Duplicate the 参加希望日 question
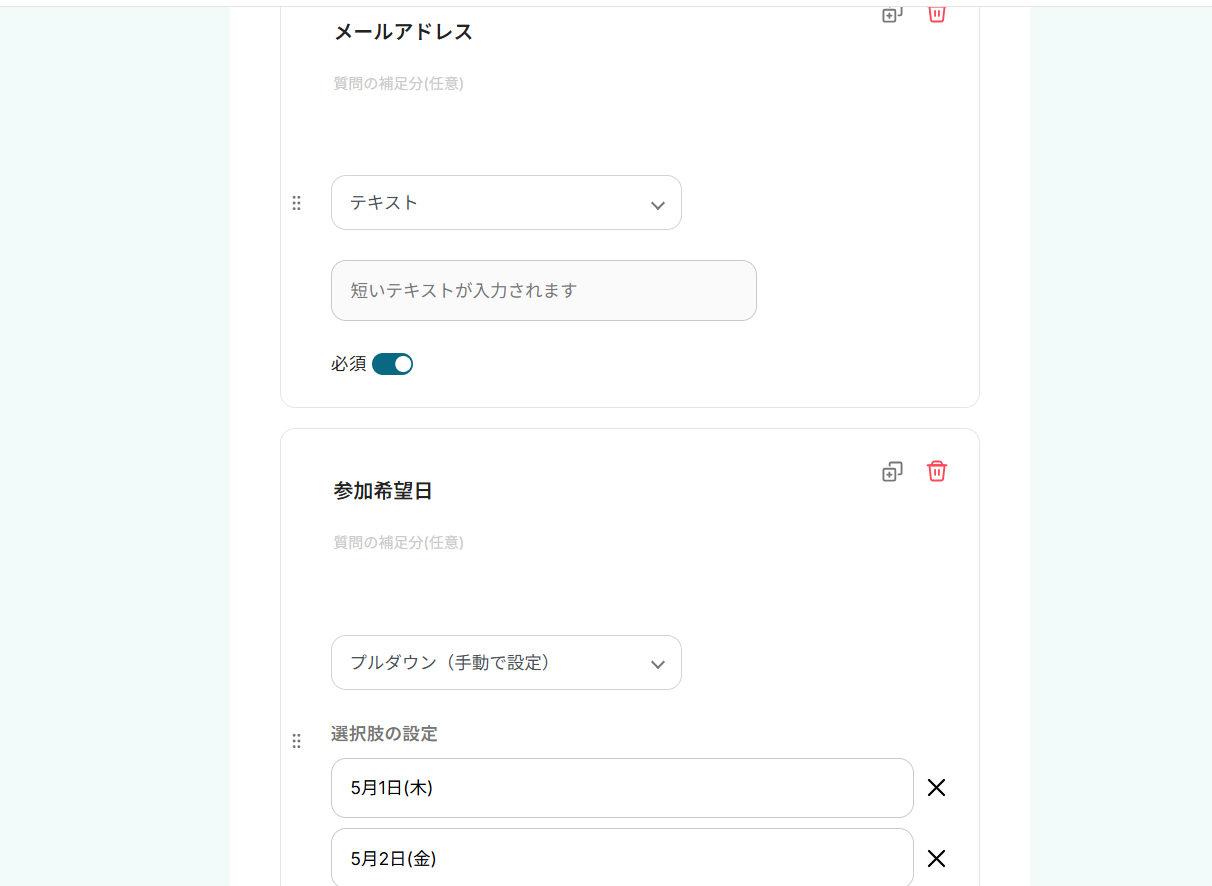 pos(892,472)
